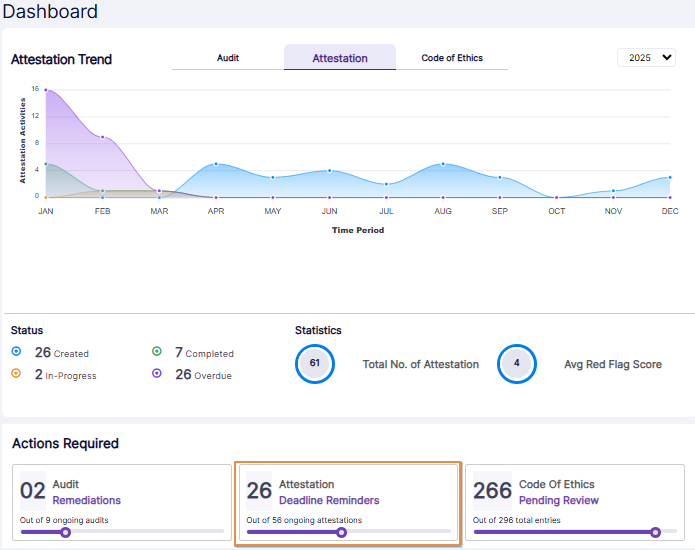Switch to the Audit tab
The width and height of the screenshot is (695, 550).
[228, 58]
